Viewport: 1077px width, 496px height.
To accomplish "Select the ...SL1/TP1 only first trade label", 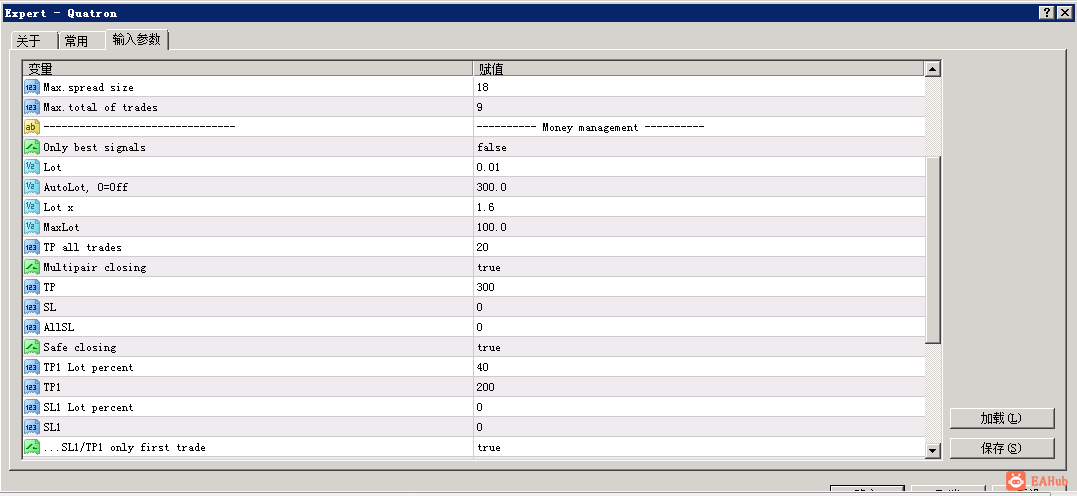I will pos(124,447).
